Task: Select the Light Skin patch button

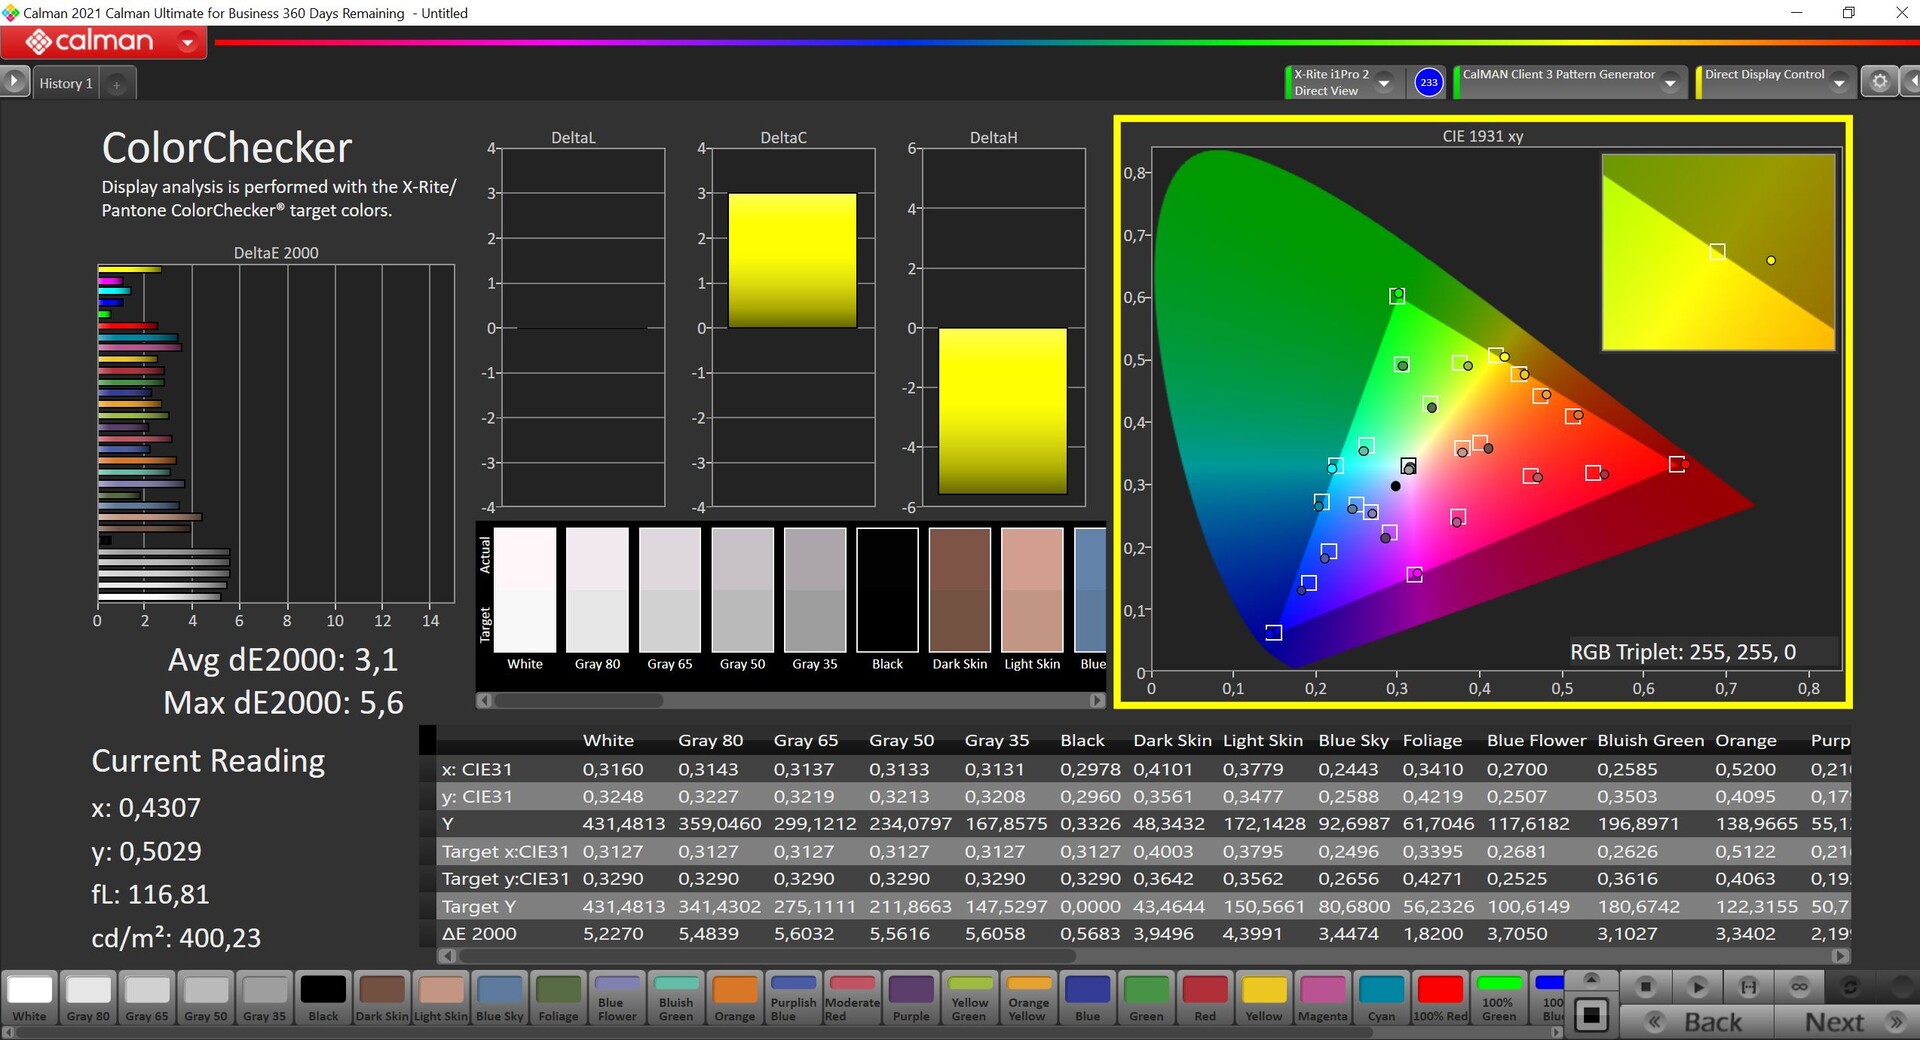Action: coord(441,997)
